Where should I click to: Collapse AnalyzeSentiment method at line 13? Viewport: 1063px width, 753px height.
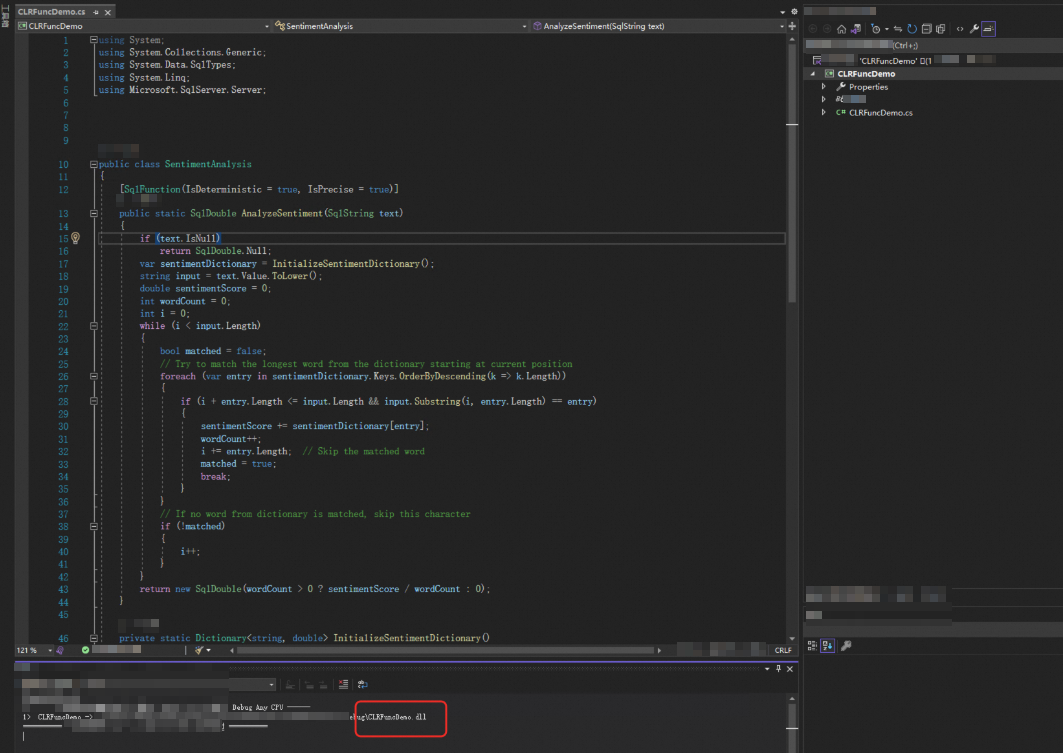(94, 213)
